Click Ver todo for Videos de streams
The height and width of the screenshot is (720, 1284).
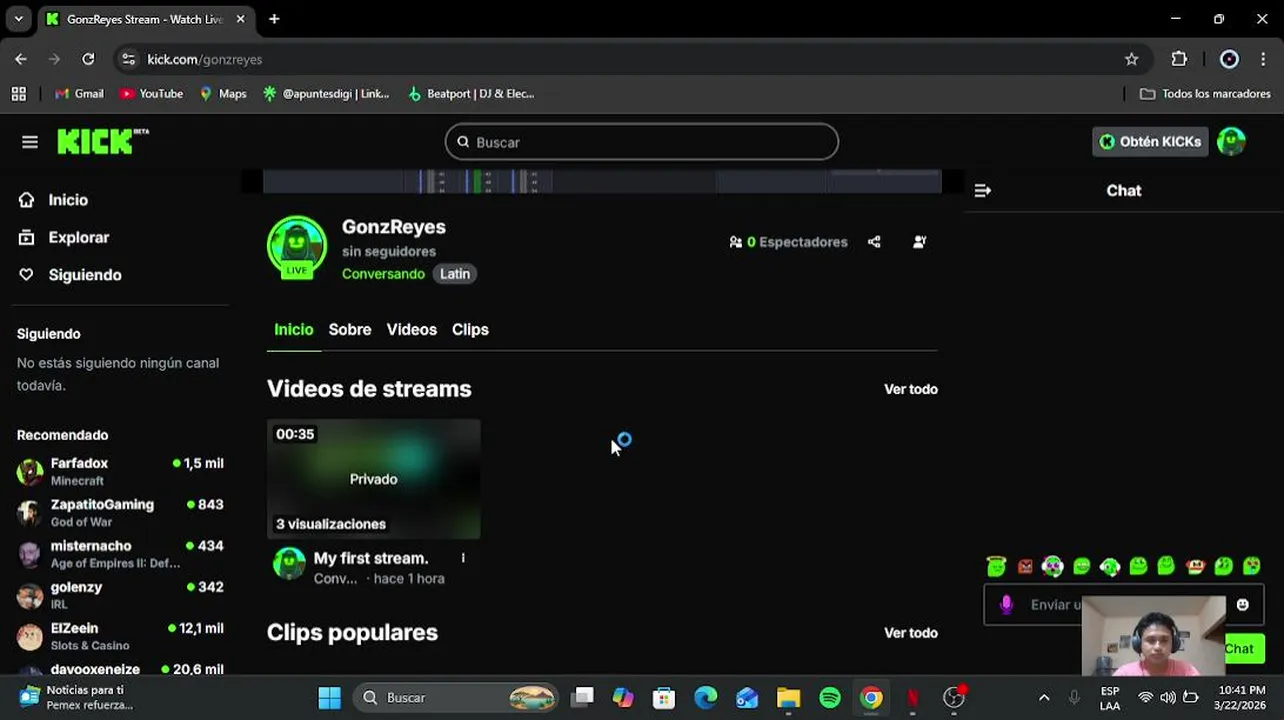911,389
